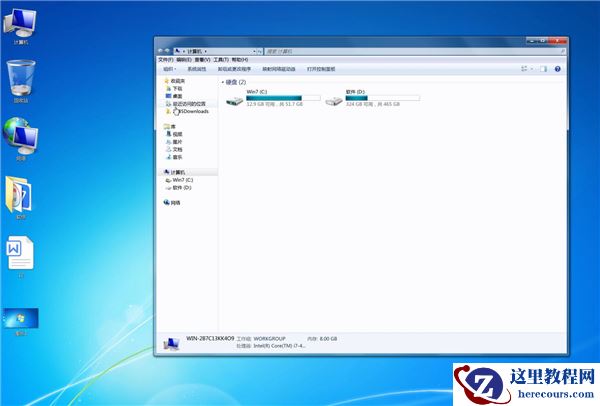
Task: Open the 文件(F) menu
Action: click(x=166, y=60)
